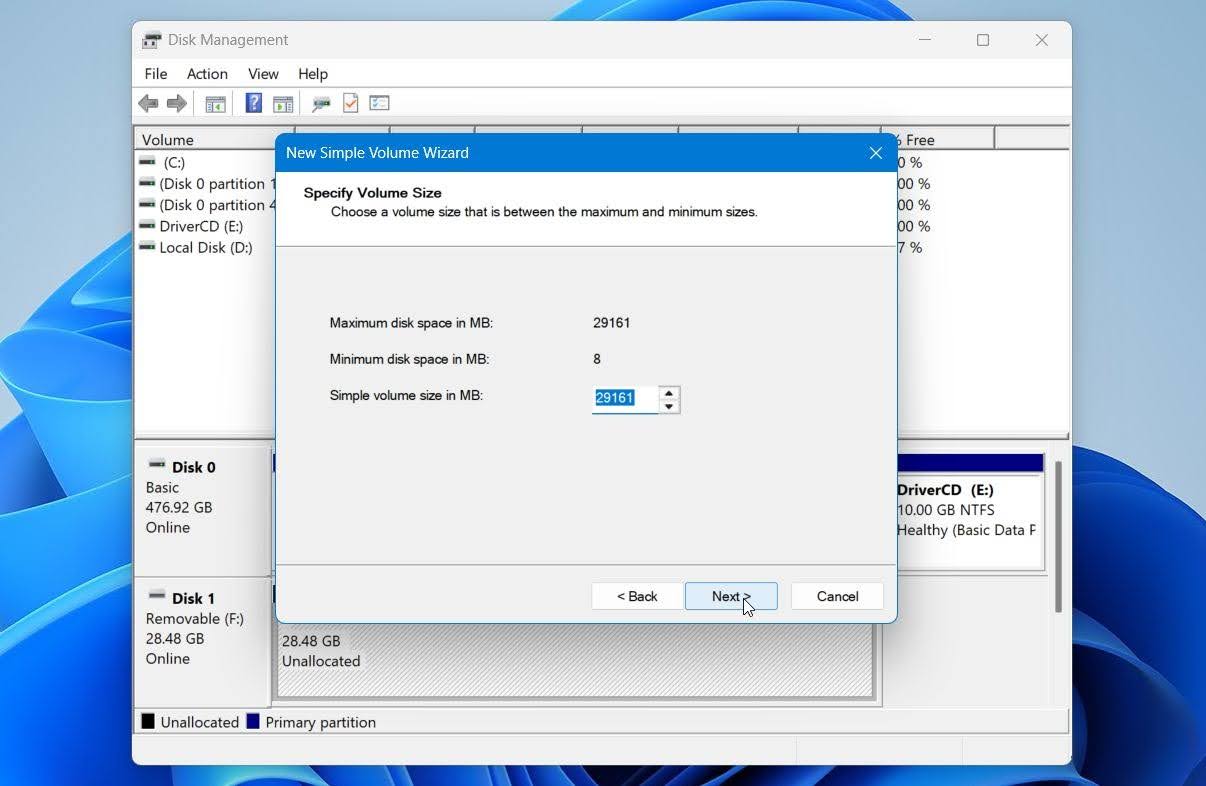Click the blue Help question mark icon

(x=254, y=103)
